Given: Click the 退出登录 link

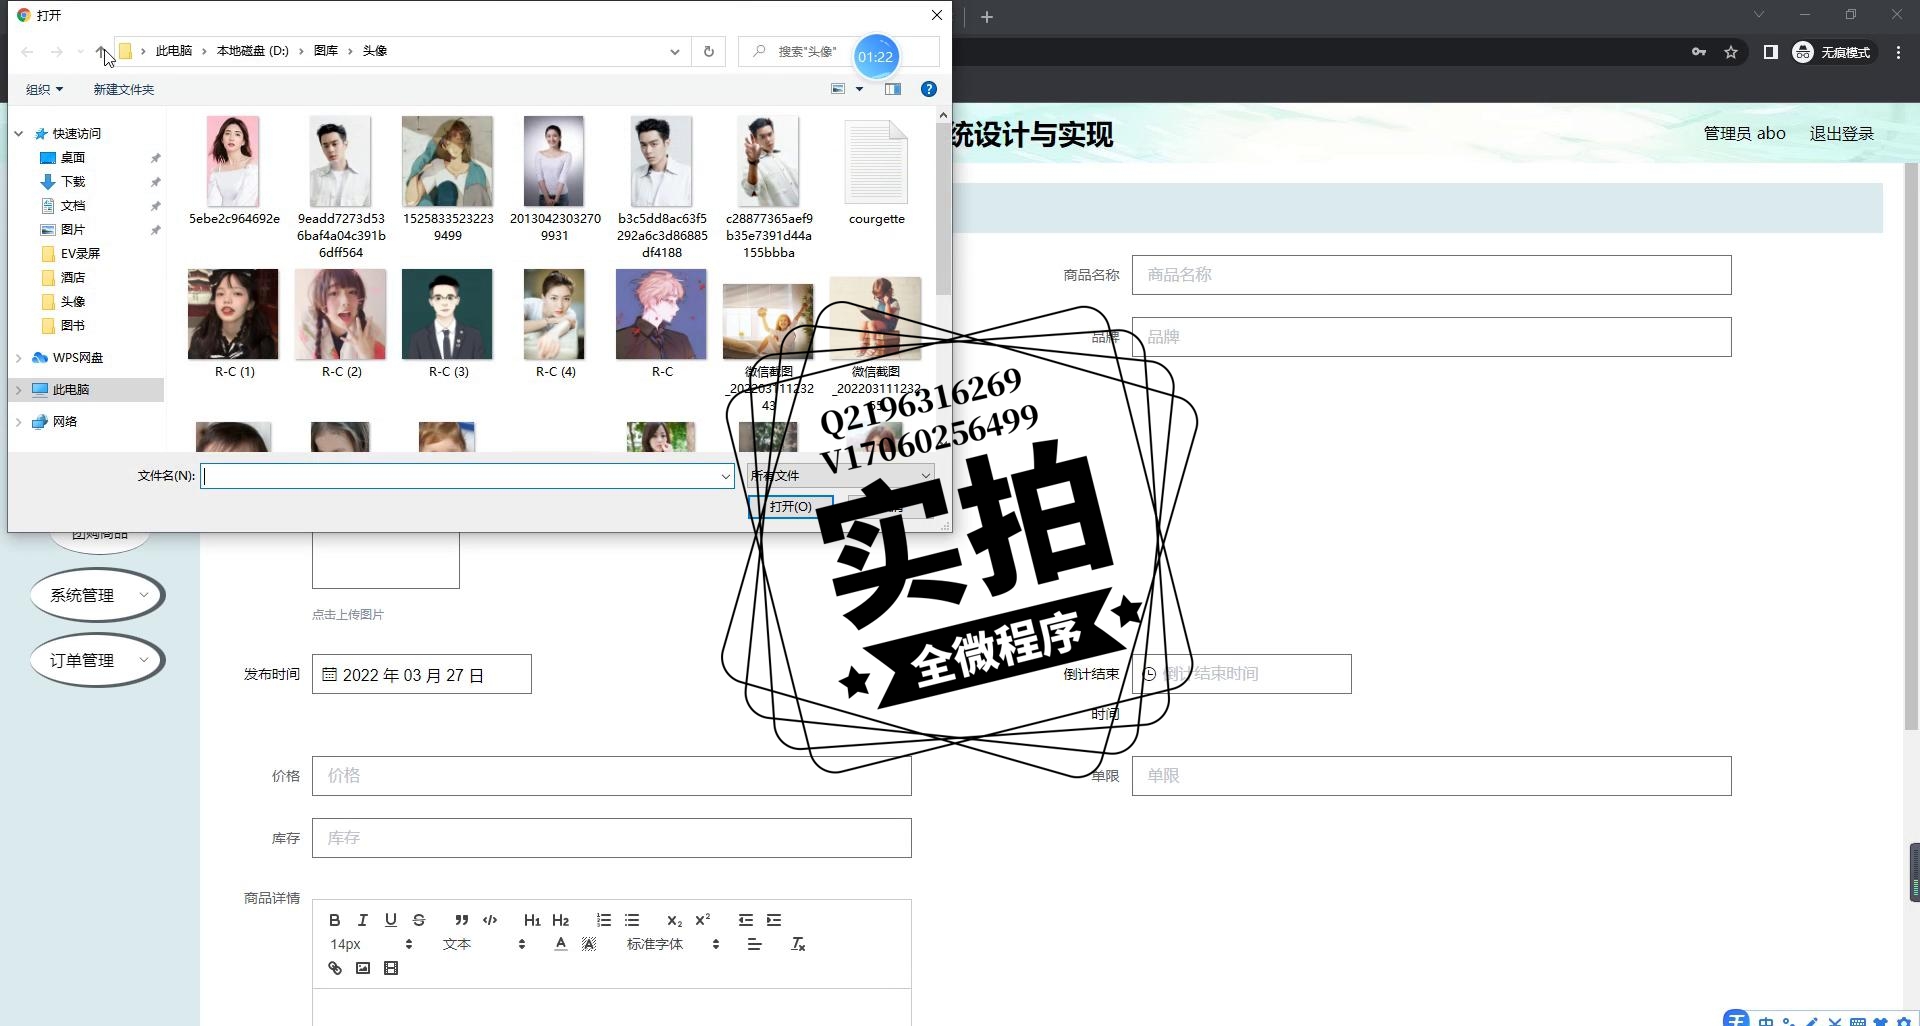Looking at the screenshot, I should [1841, 133].
